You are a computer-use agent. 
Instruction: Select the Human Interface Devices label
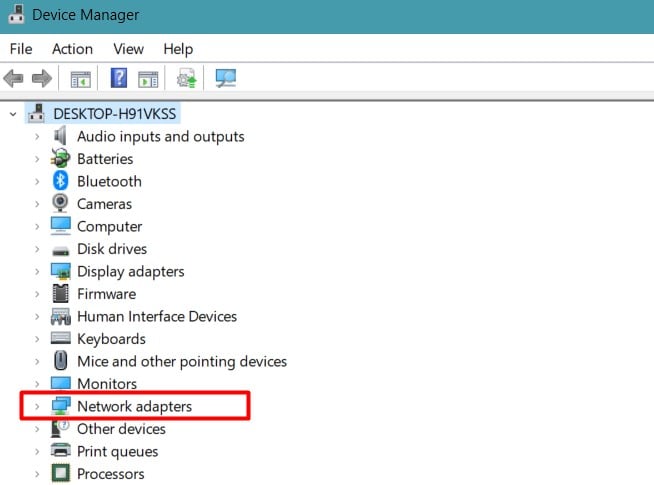(157, 316)
